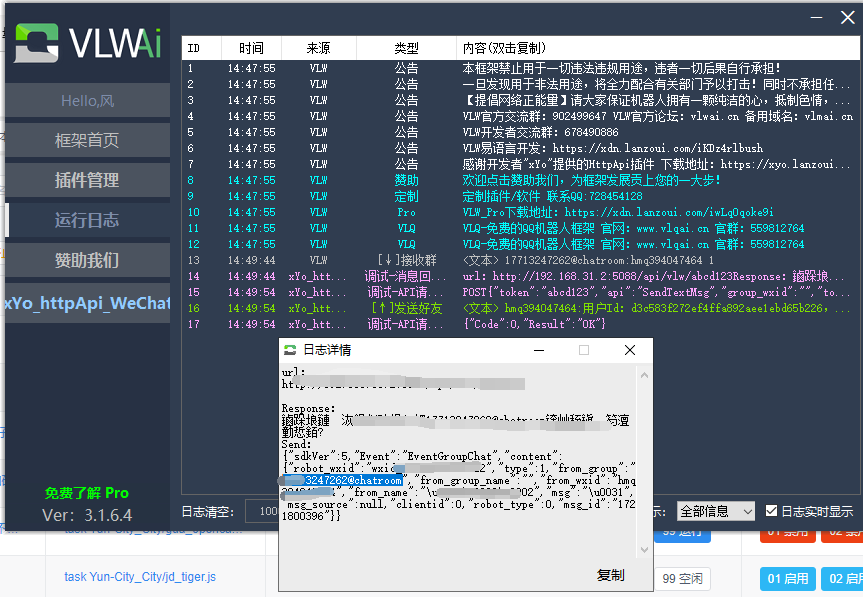The height and width of the screenshot is (597, 863).
Task: Minimize the 日志详情 dialog
Action: tap(539, 350)
